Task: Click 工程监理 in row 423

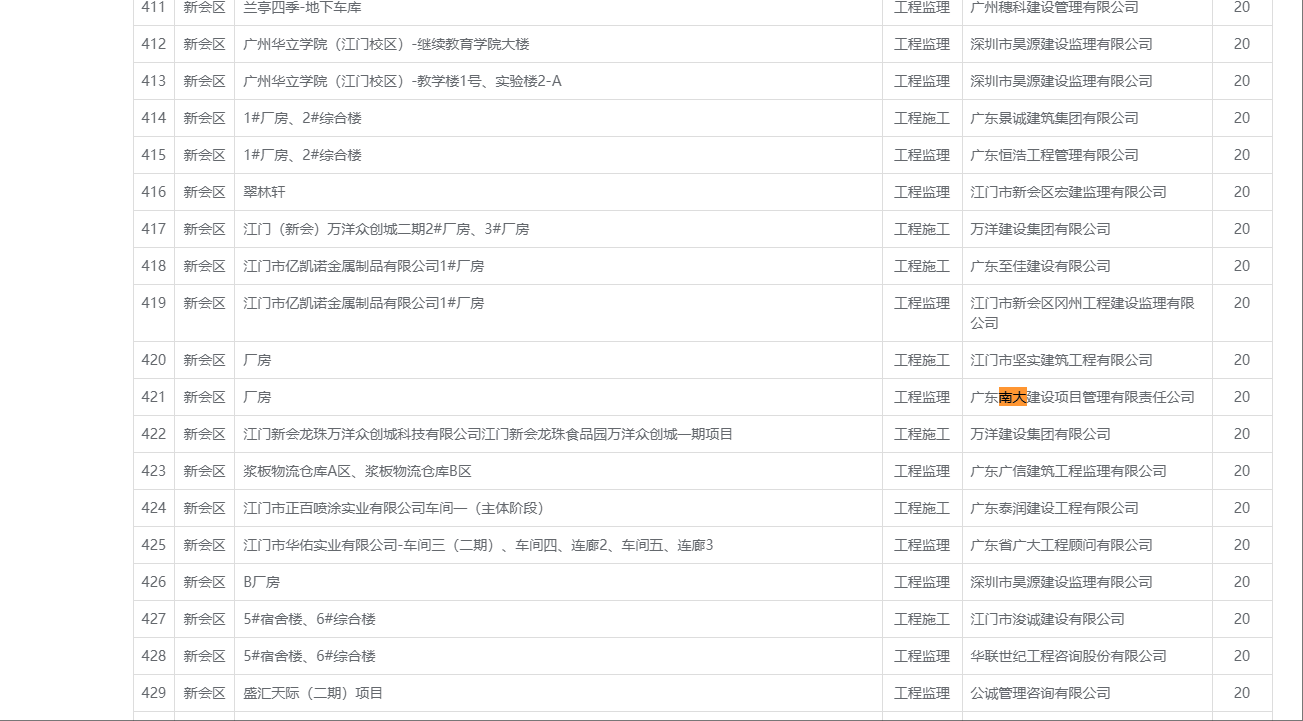Action: click(921, 471)
